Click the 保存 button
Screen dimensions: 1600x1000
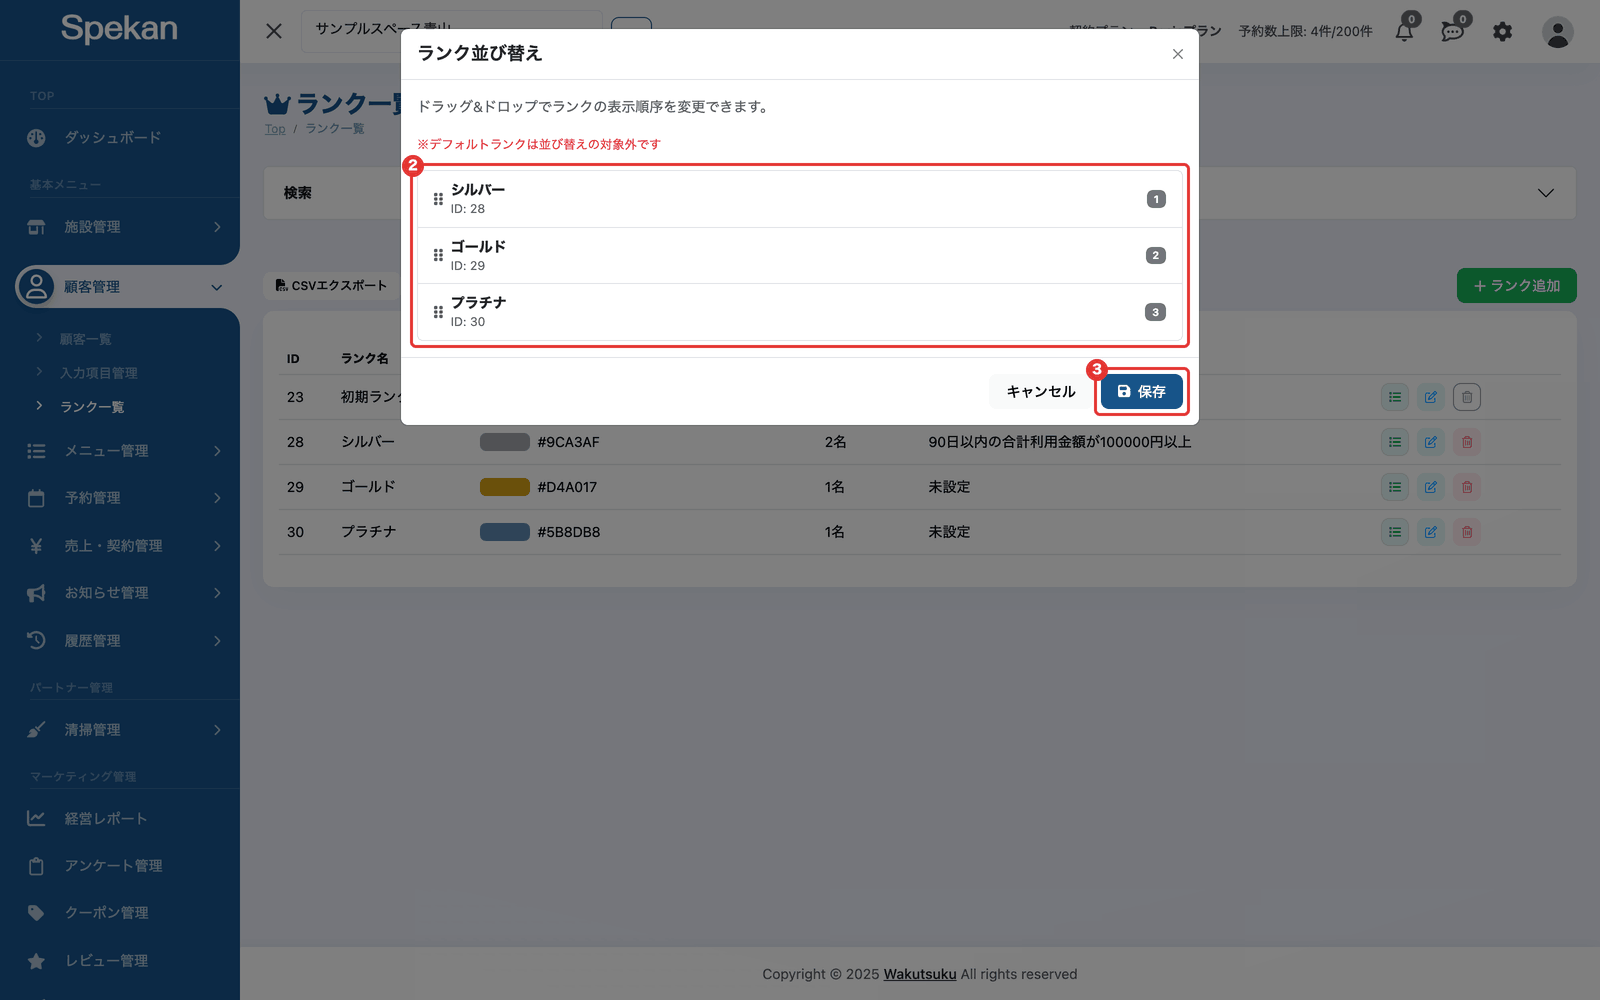(x=1141, y=391)
